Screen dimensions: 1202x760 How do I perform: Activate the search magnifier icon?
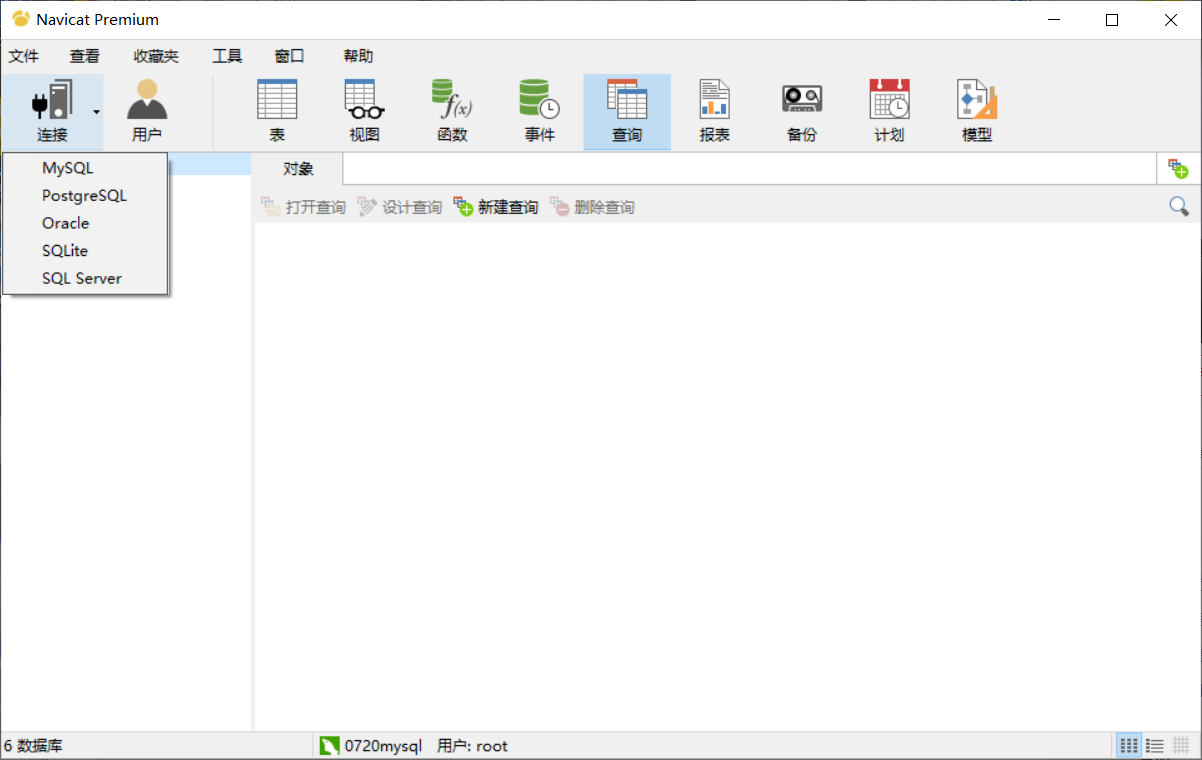[1178, 206]
